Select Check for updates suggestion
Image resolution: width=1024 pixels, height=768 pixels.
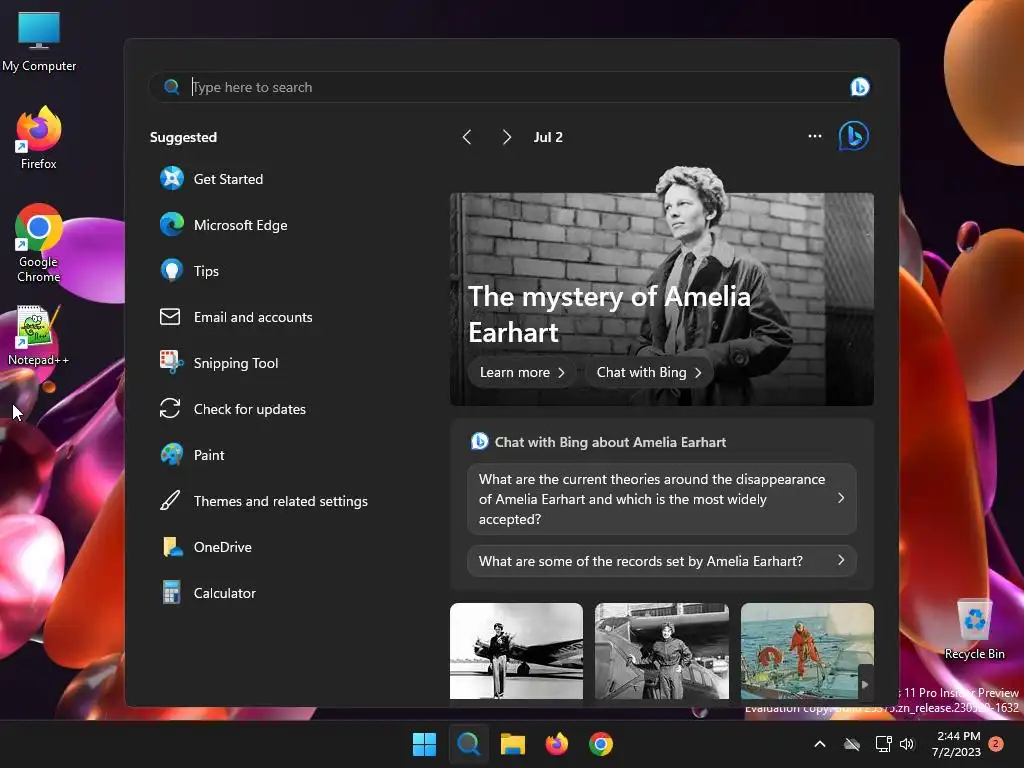point(232,409)
